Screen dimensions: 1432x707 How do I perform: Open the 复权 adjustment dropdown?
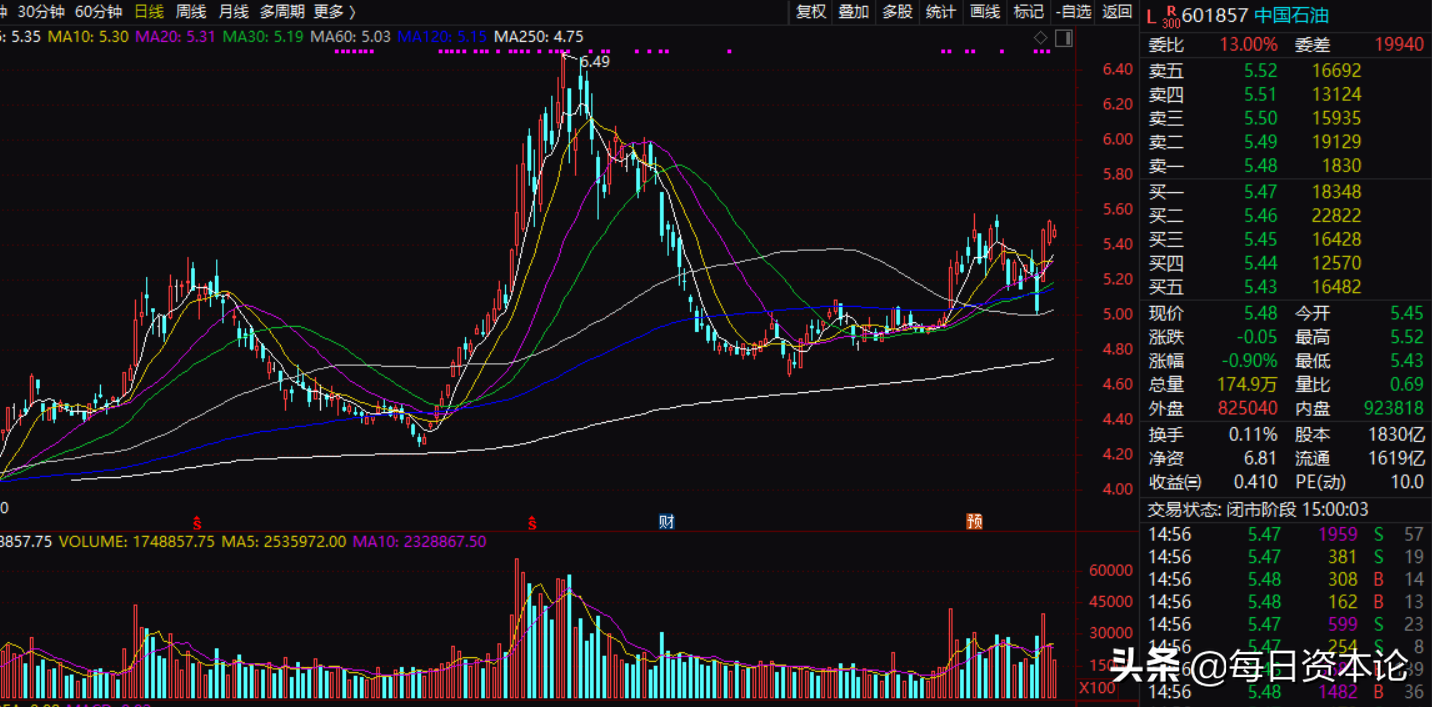click(811, 12)
